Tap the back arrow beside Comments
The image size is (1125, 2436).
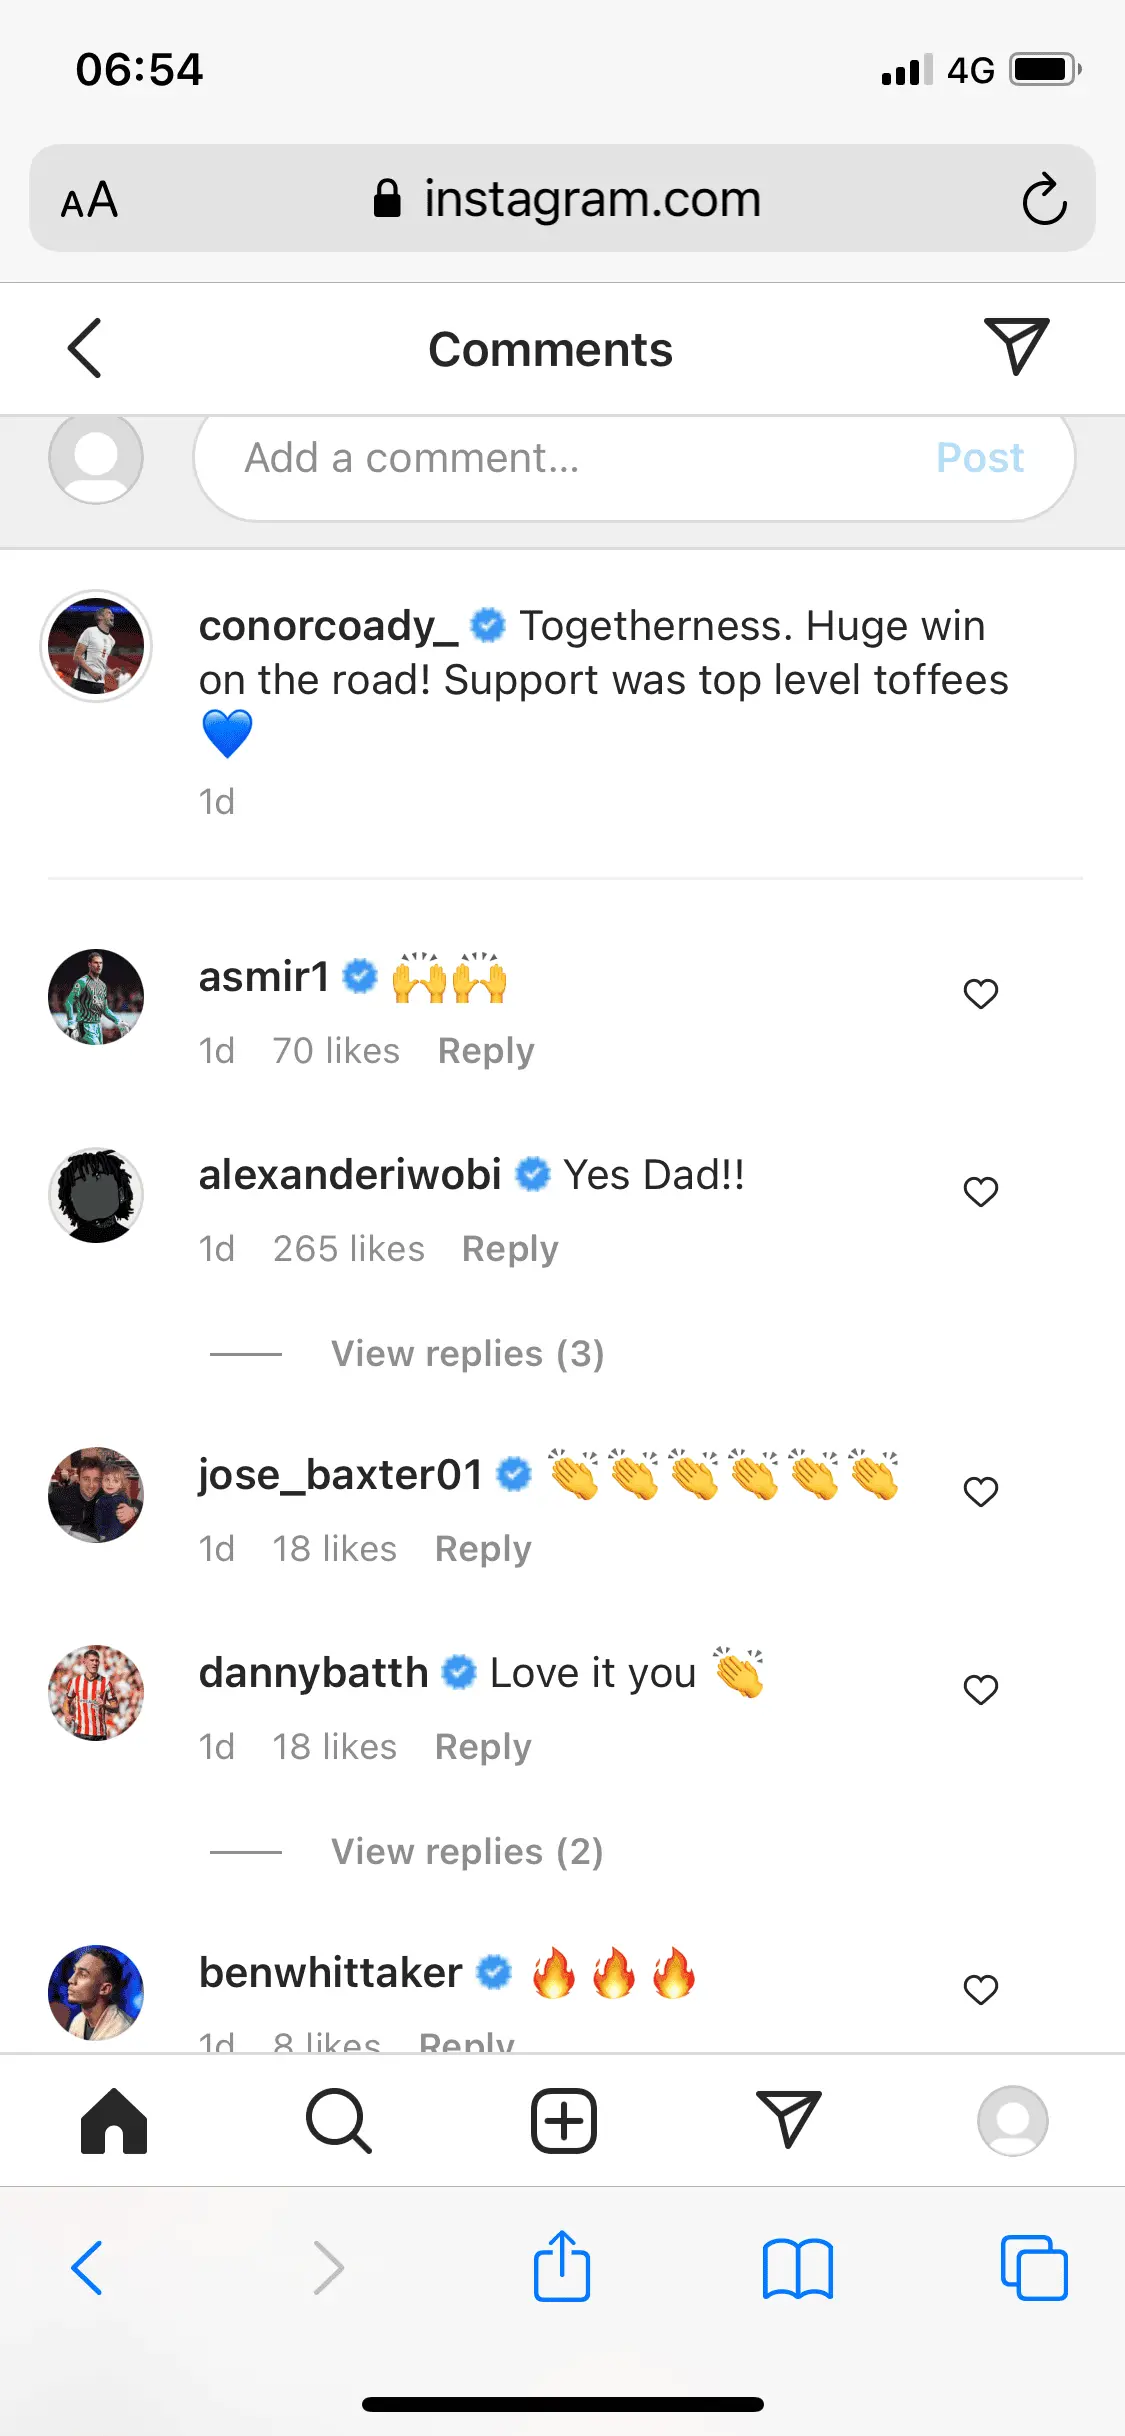click(x=85, y=348)
